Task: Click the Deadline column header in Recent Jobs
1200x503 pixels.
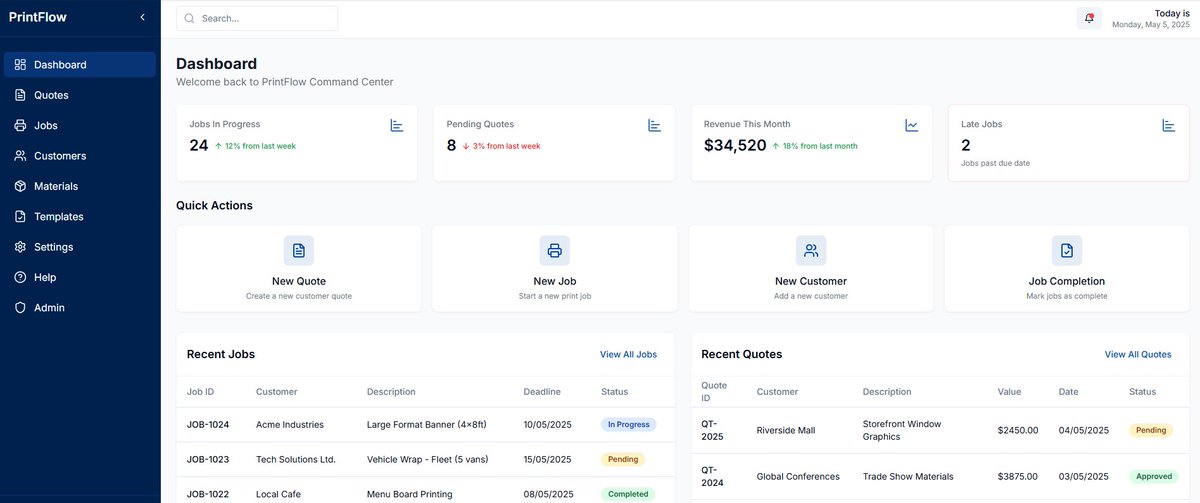Action: (542, 391)
